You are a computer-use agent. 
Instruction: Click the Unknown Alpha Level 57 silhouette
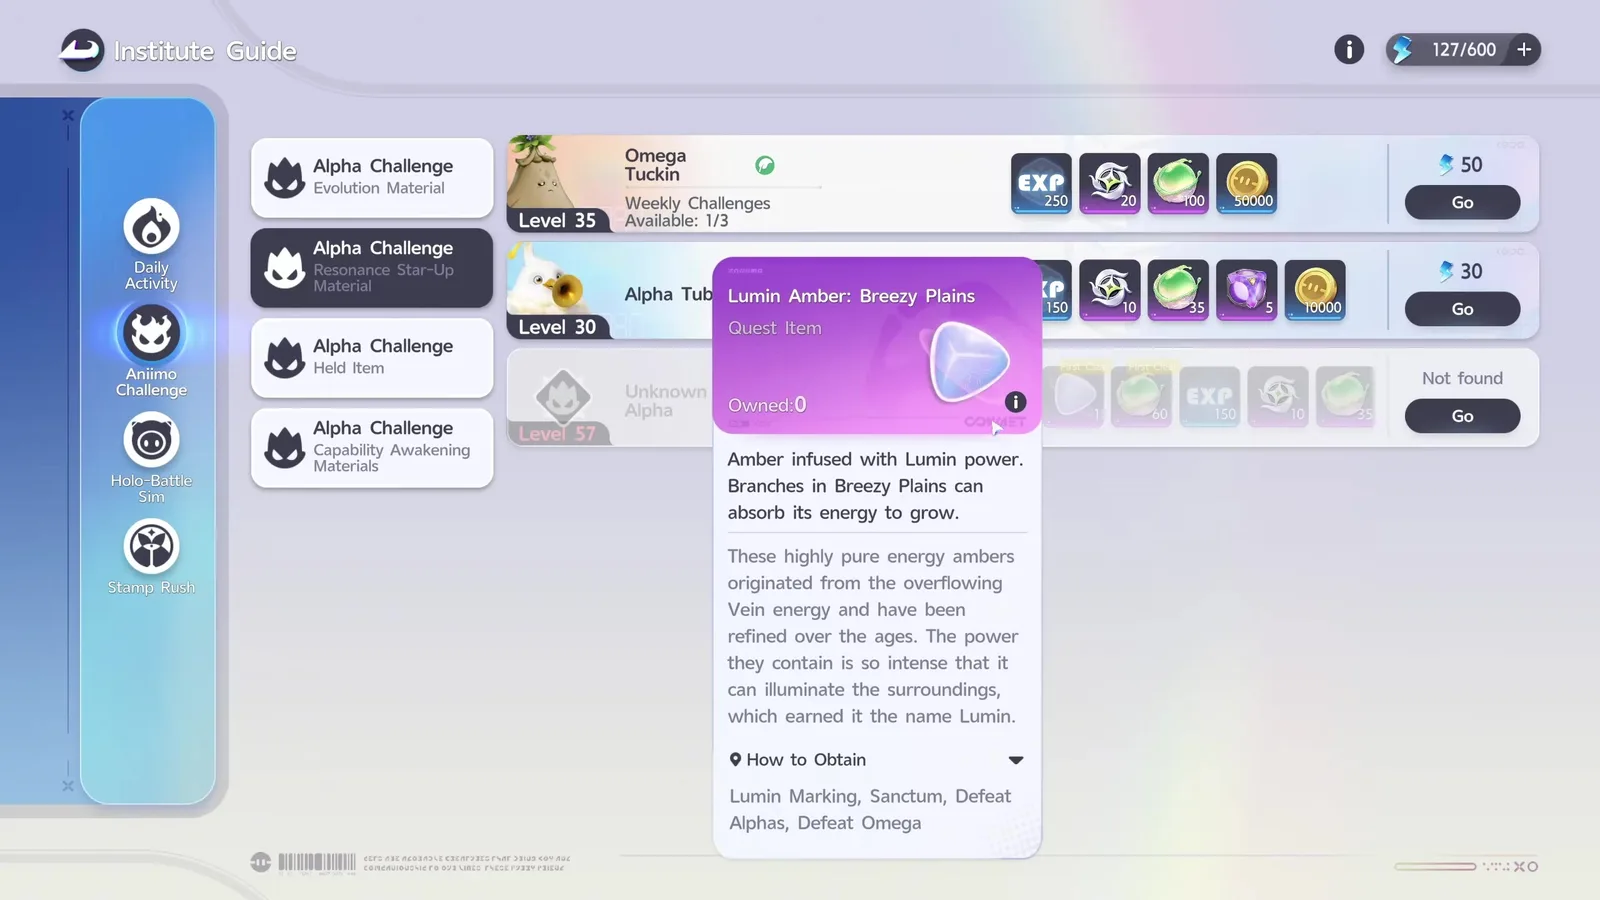click(562, 397)
